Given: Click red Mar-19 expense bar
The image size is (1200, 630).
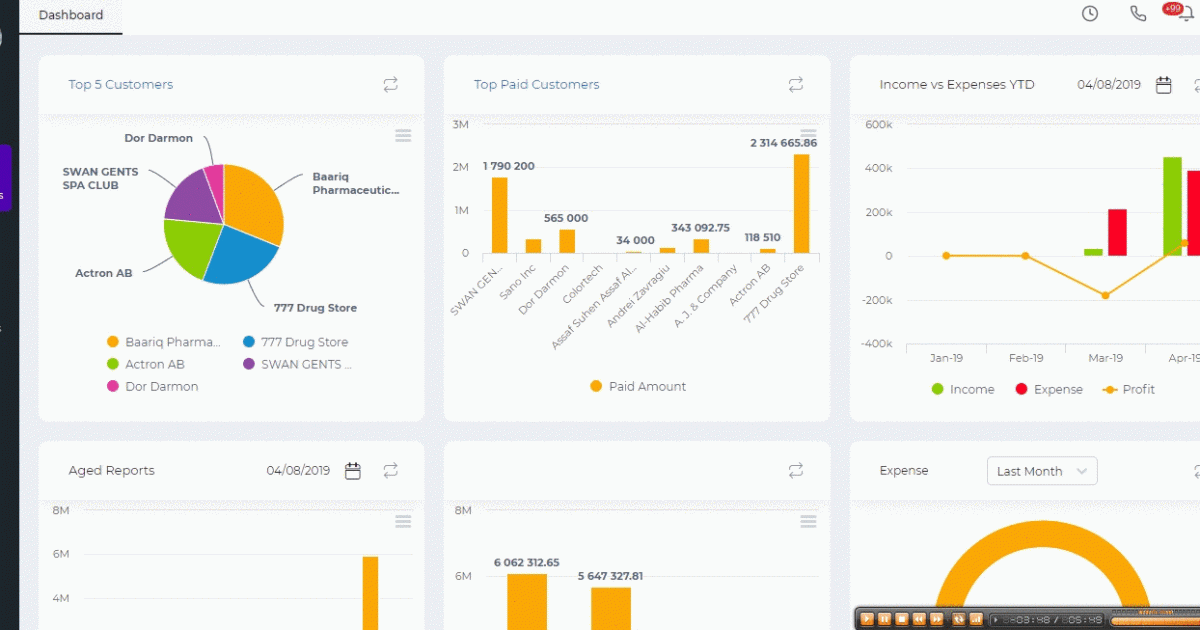Looking at the screenshot, I should pos(1117,232).
